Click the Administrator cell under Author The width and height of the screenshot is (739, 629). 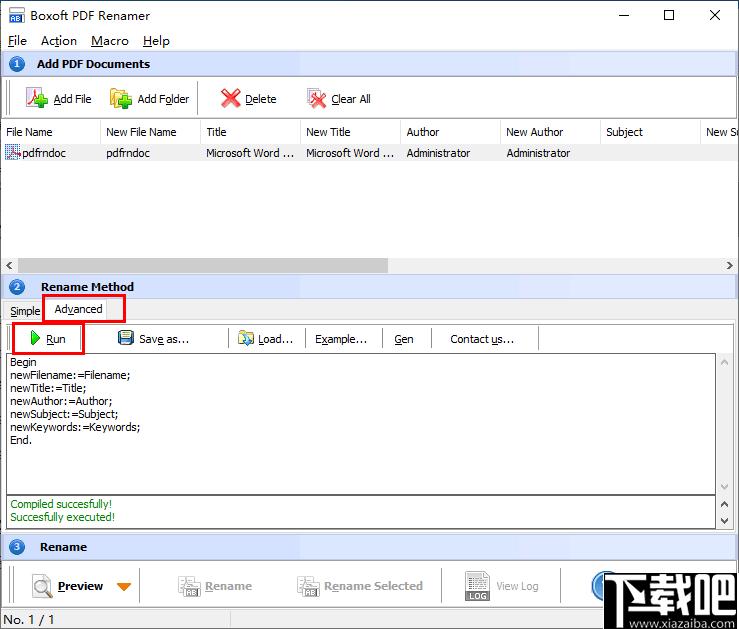coord(438,153)
